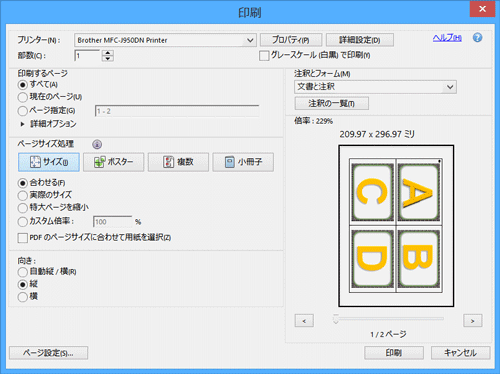Click the 部数 copies input field
500x374 pixels.
pyautogui.click(x=87, y=56)
